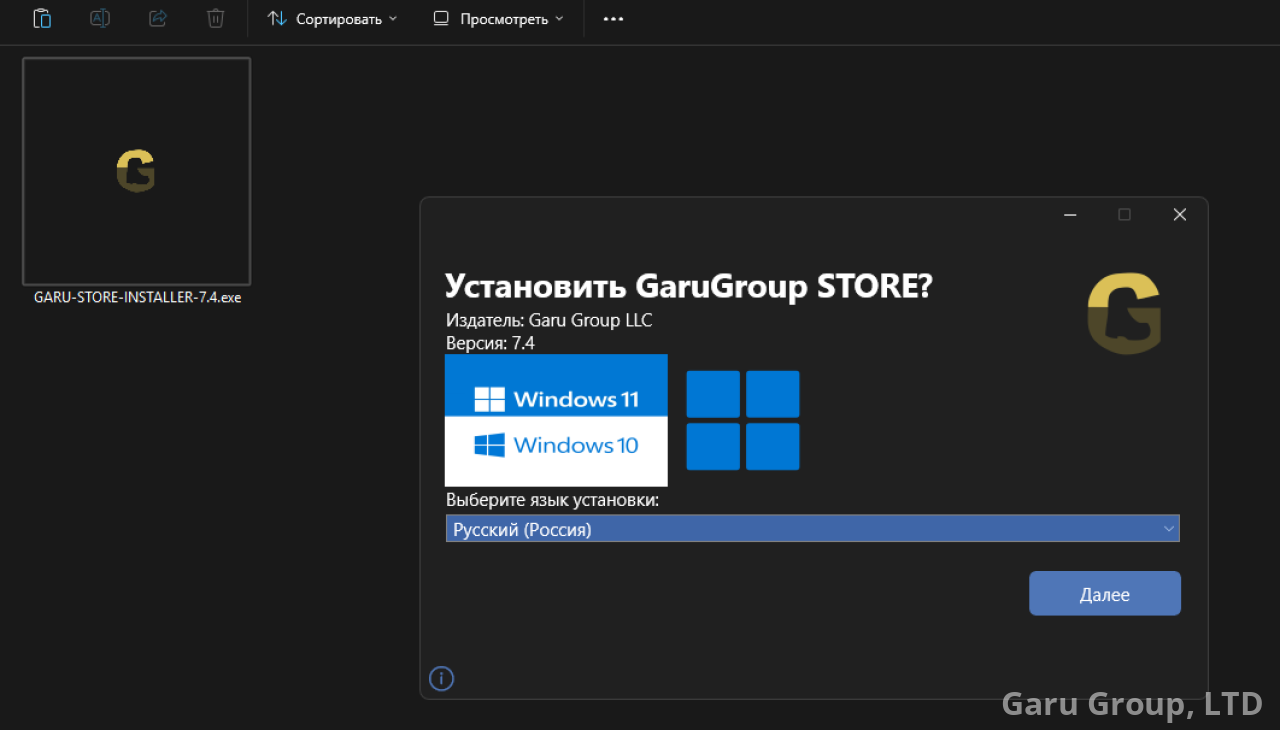1280x730 pixels.
Task: Select the GARU-STORE-INSTALLER file thumbnail
Action: coord(137,171)
